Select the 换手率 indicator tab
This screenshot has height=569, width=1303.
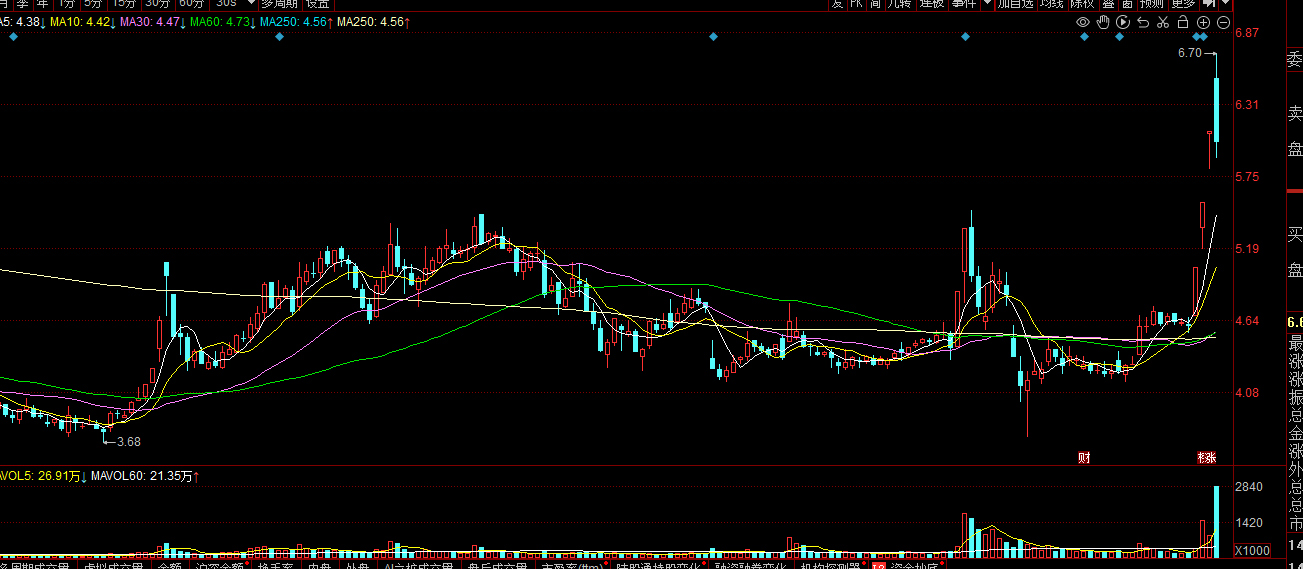[275, 565]
